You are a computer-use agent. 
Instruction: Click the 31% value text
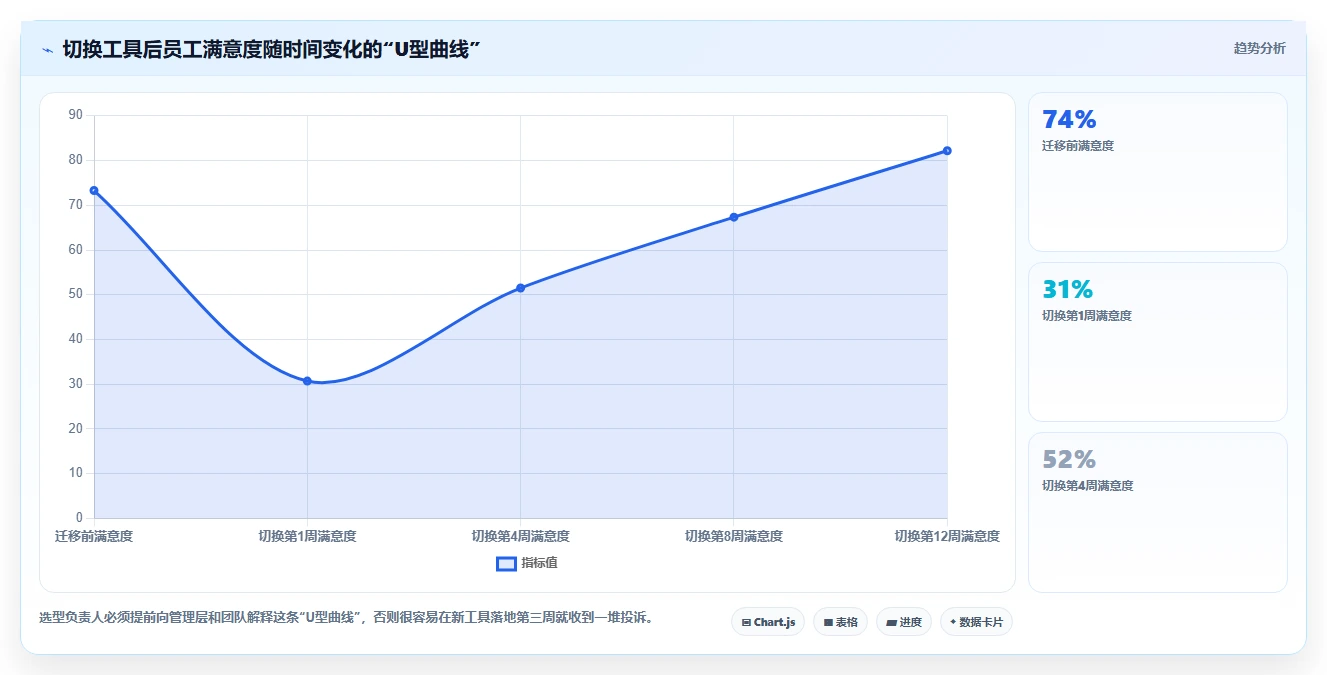click(1067, 290)
